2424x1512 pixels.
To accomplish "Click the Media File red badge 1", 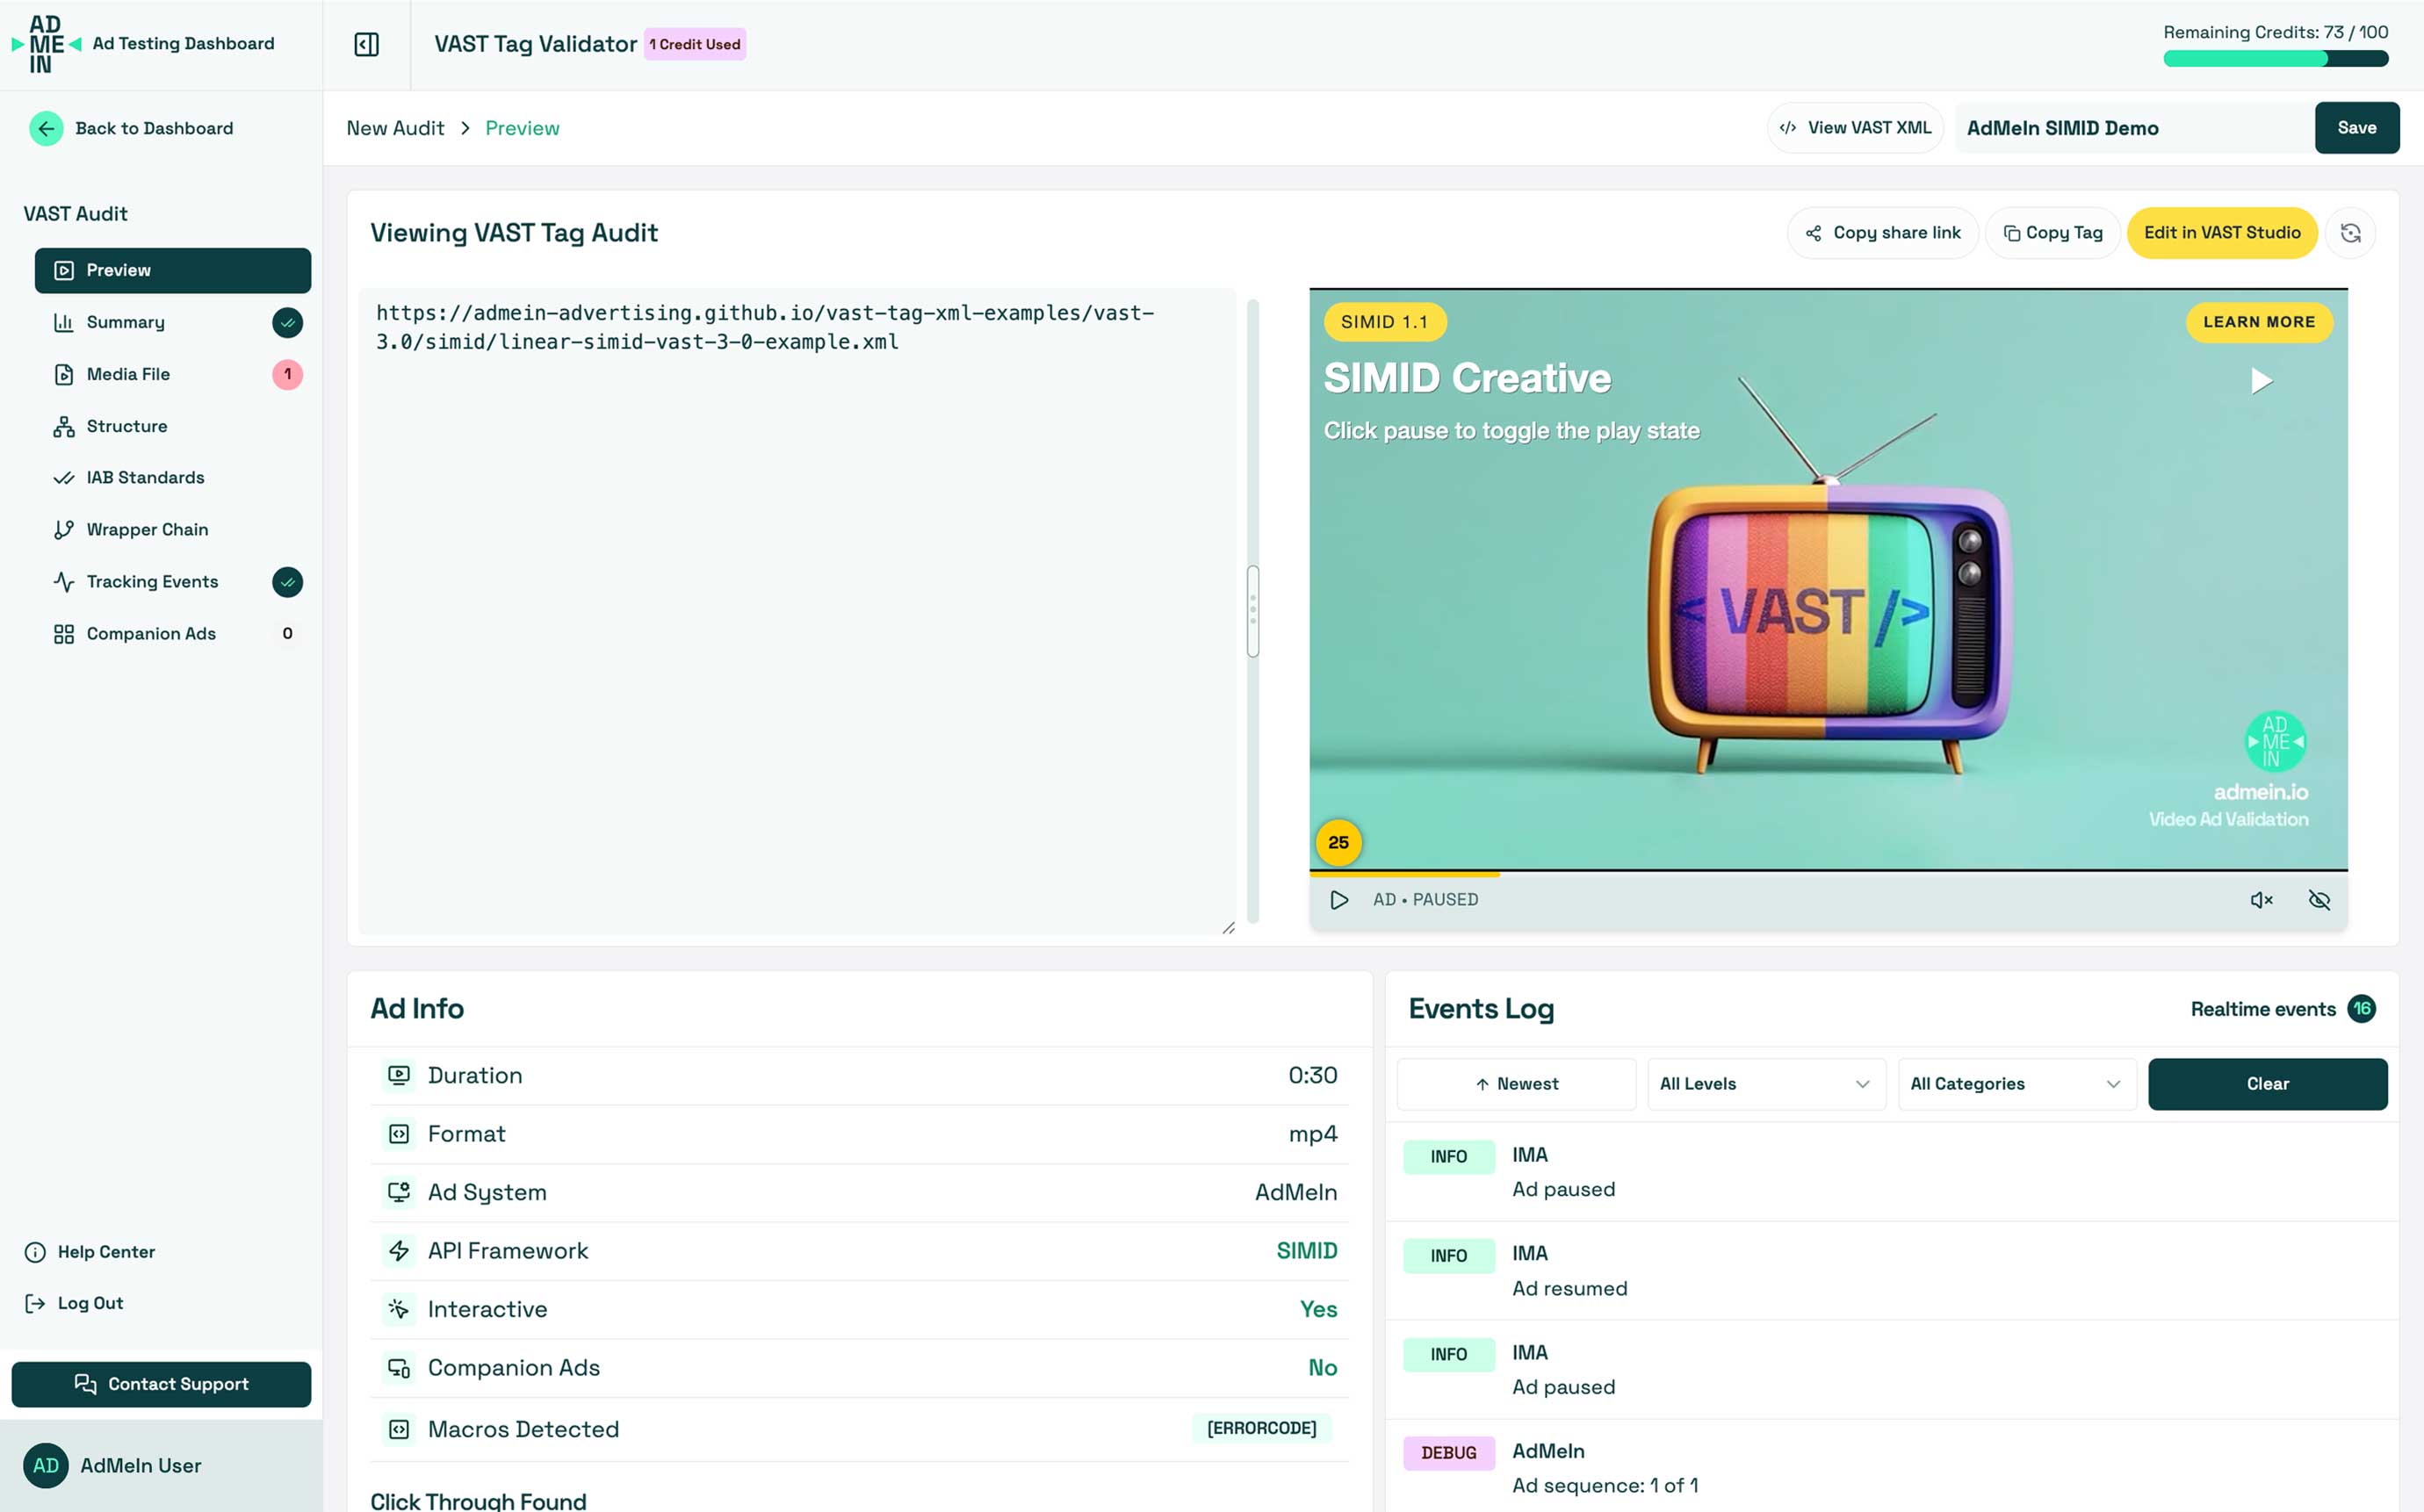I will point(287,374).
